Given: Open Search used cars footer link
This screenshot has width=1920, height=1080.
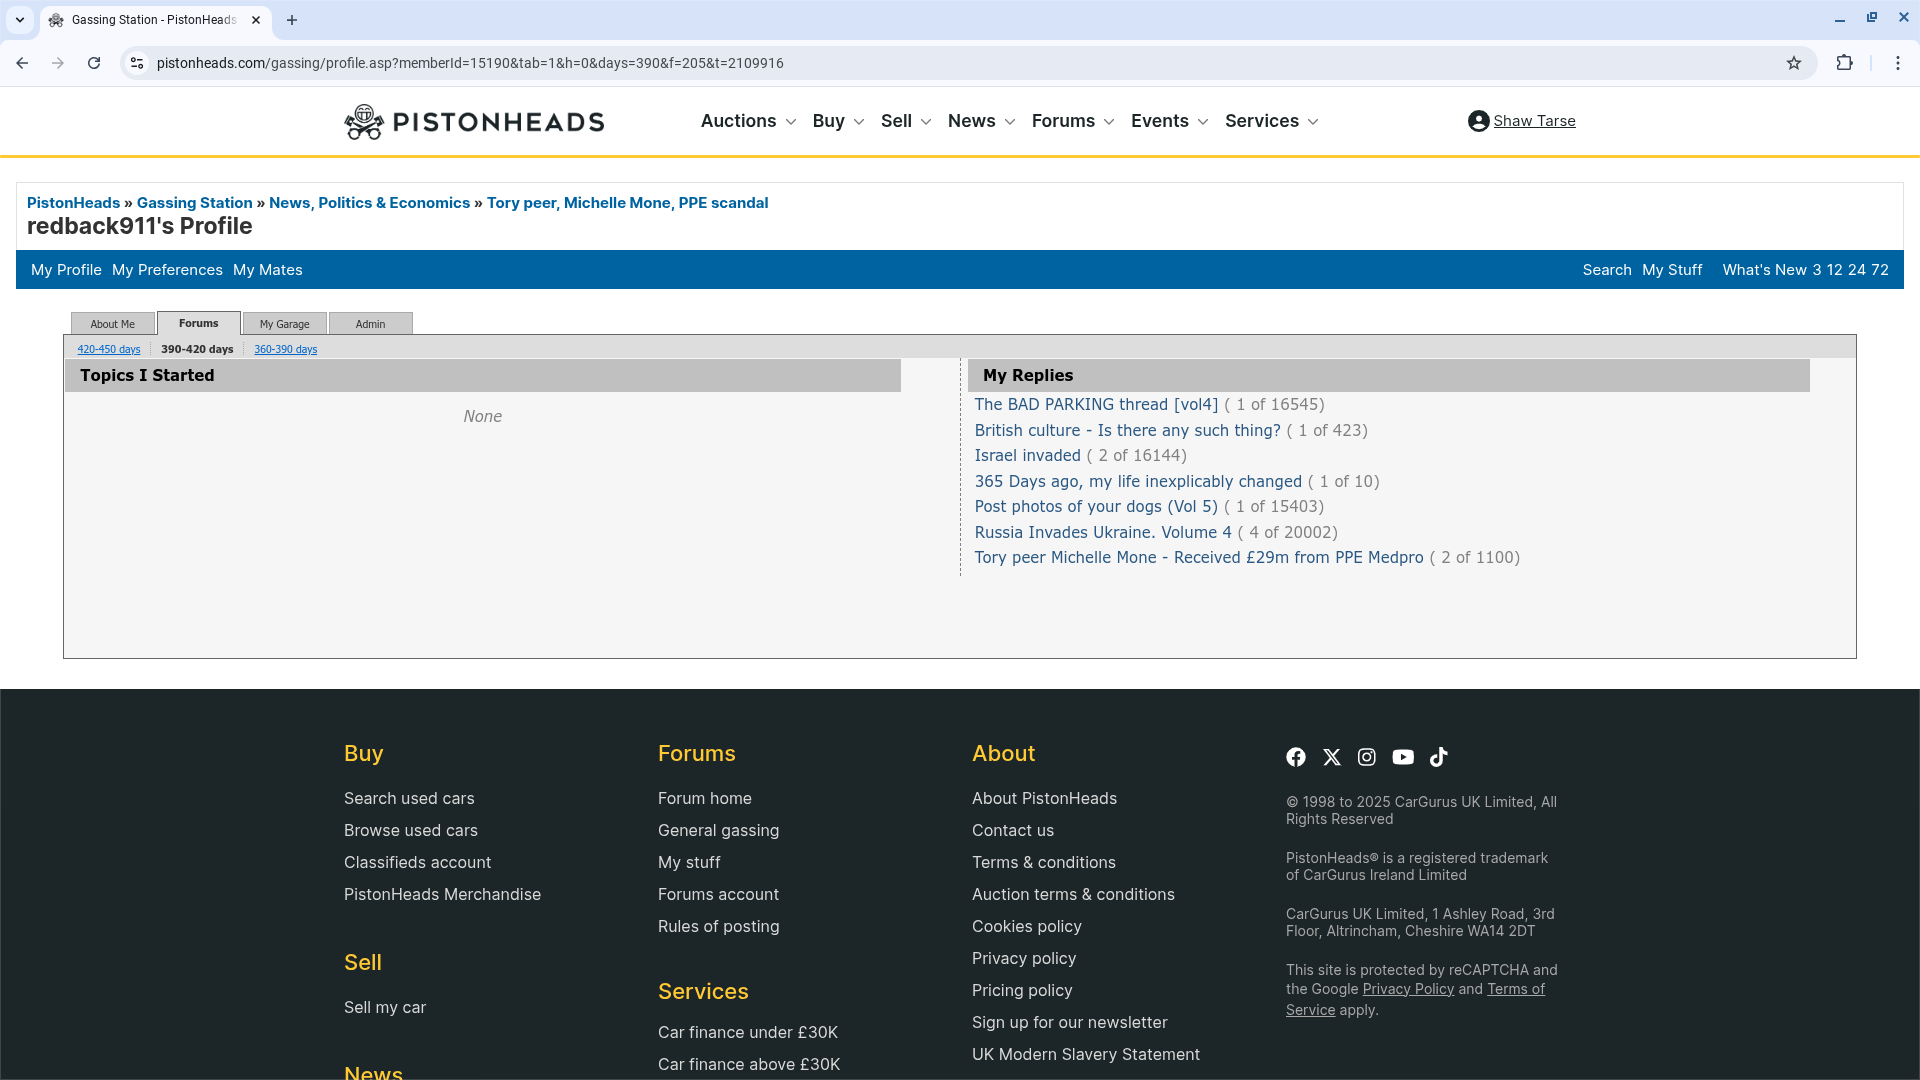Looking at the screenshot, I should click(409, 799).
